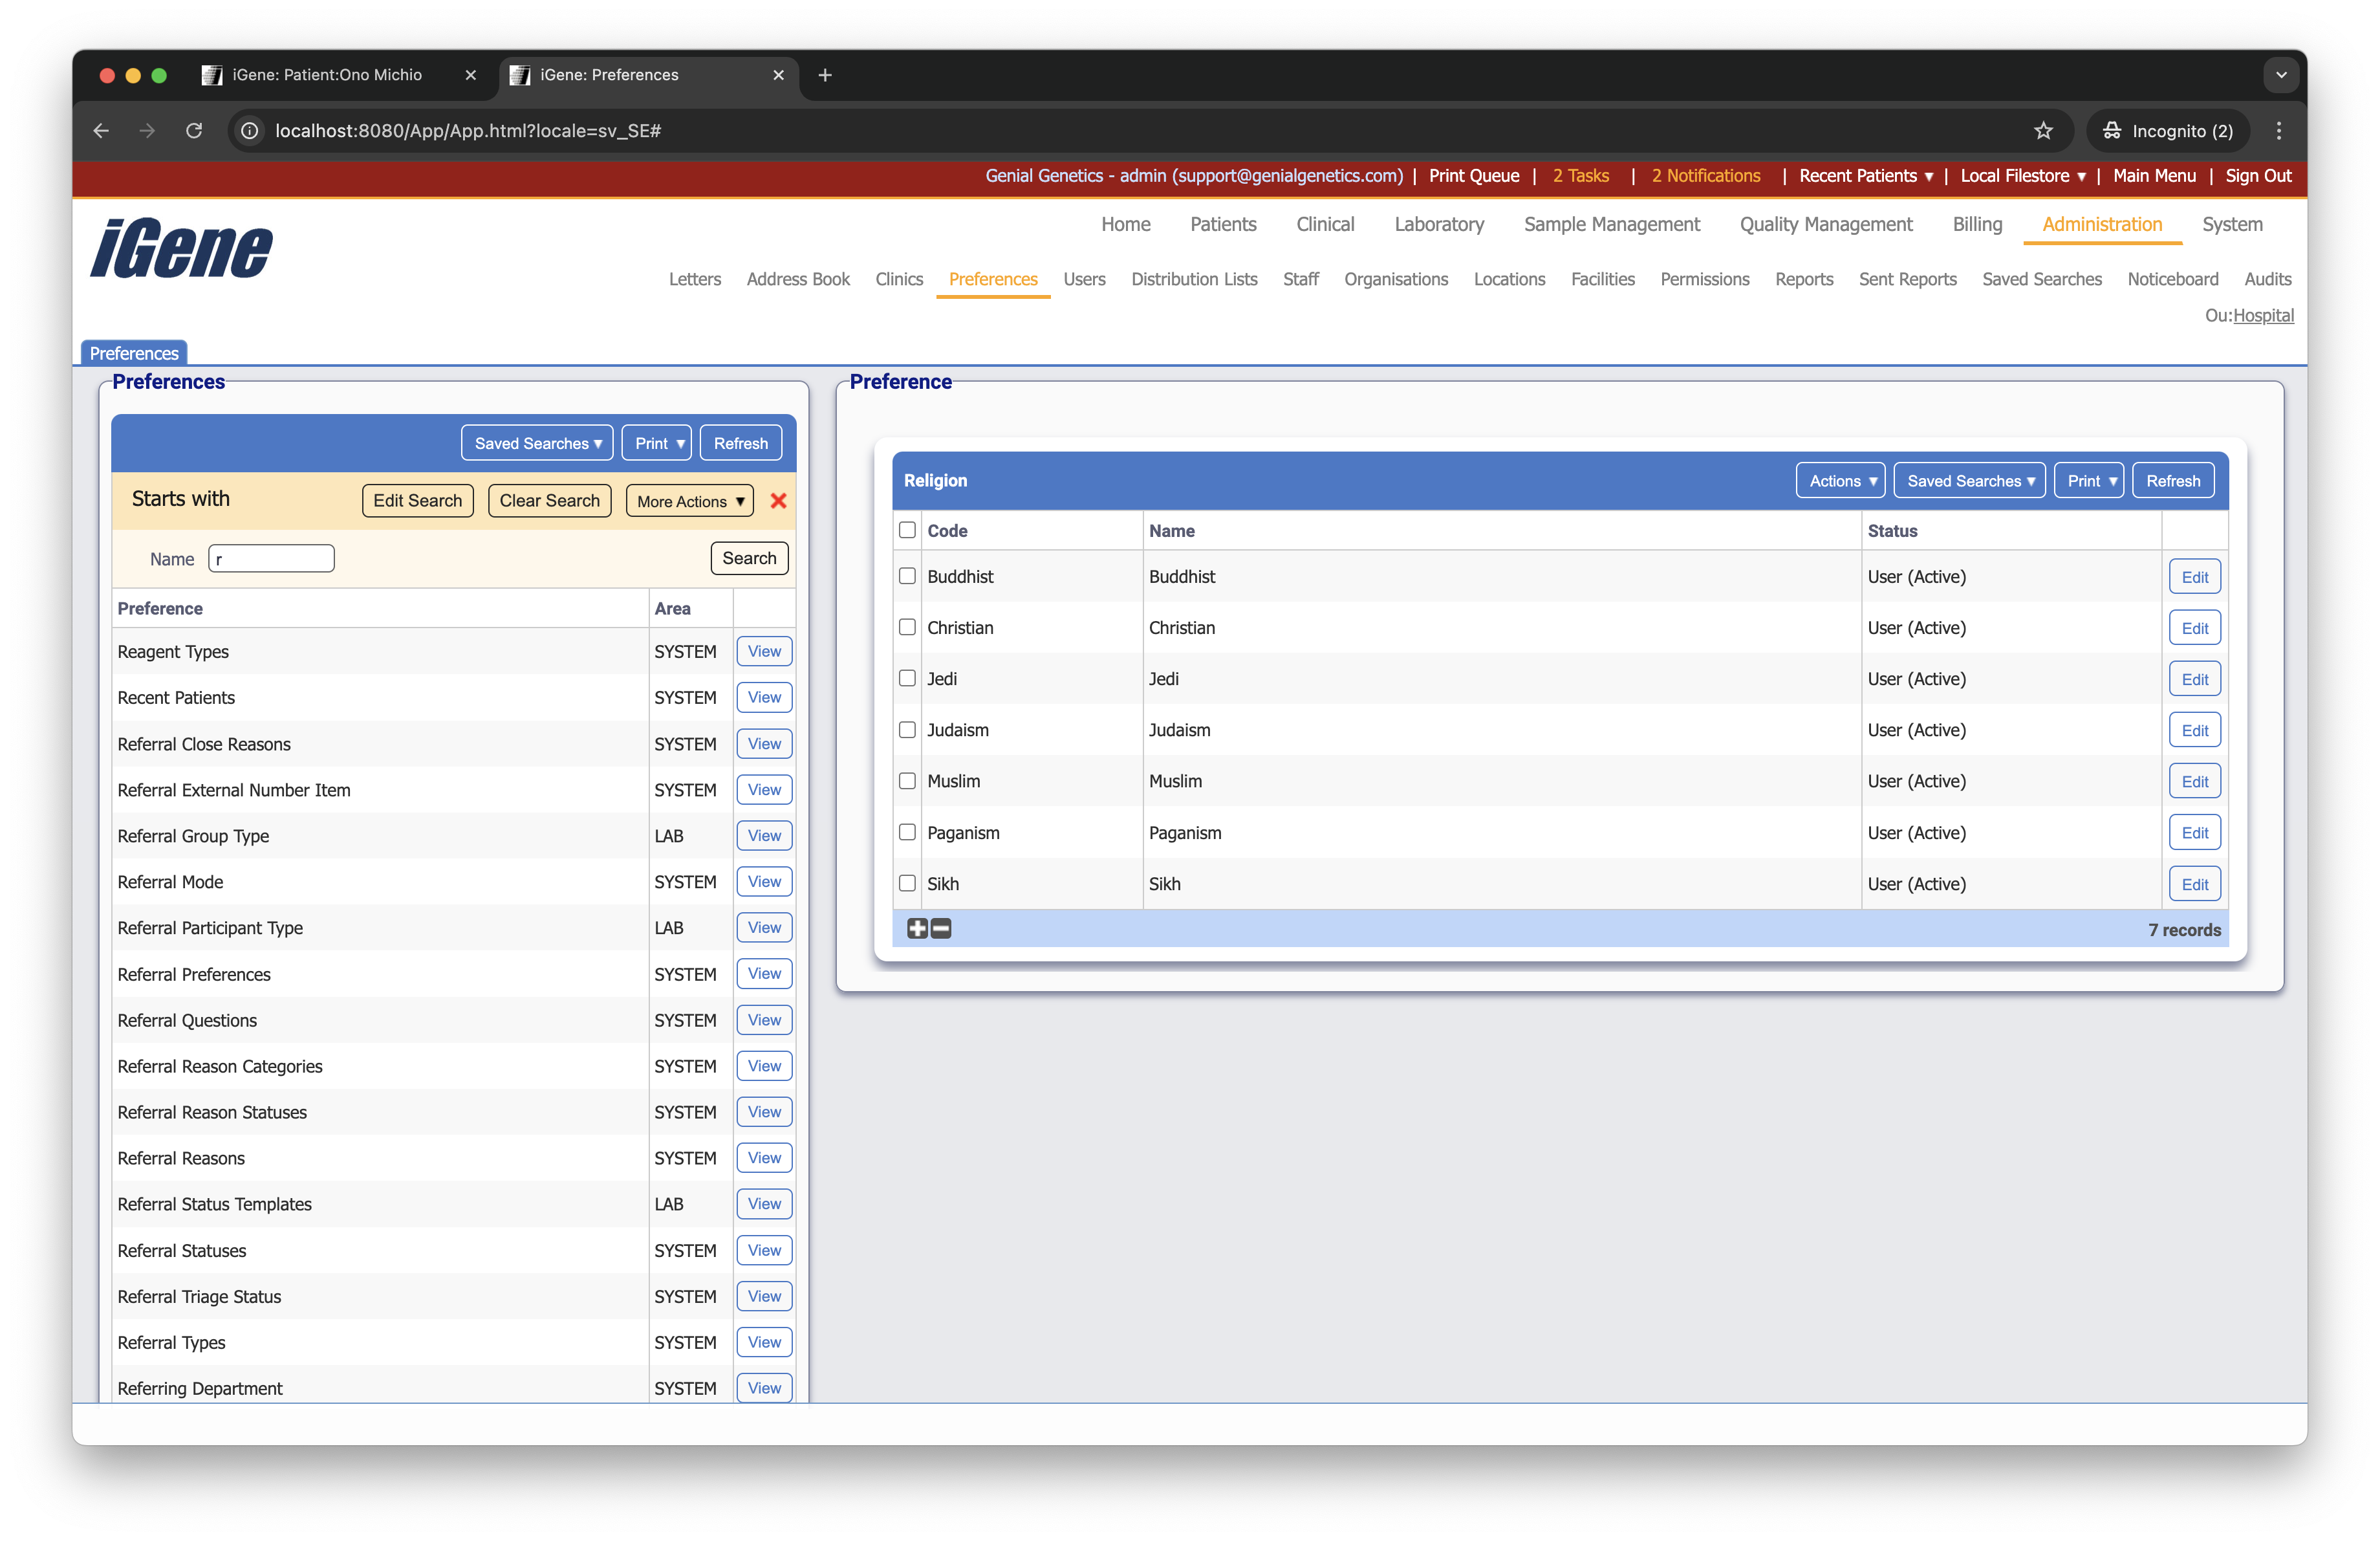The width and height of the screenshot is (2380, 1541).
Task: Click the plus icon to add record
Action: [x=917, y=928]
